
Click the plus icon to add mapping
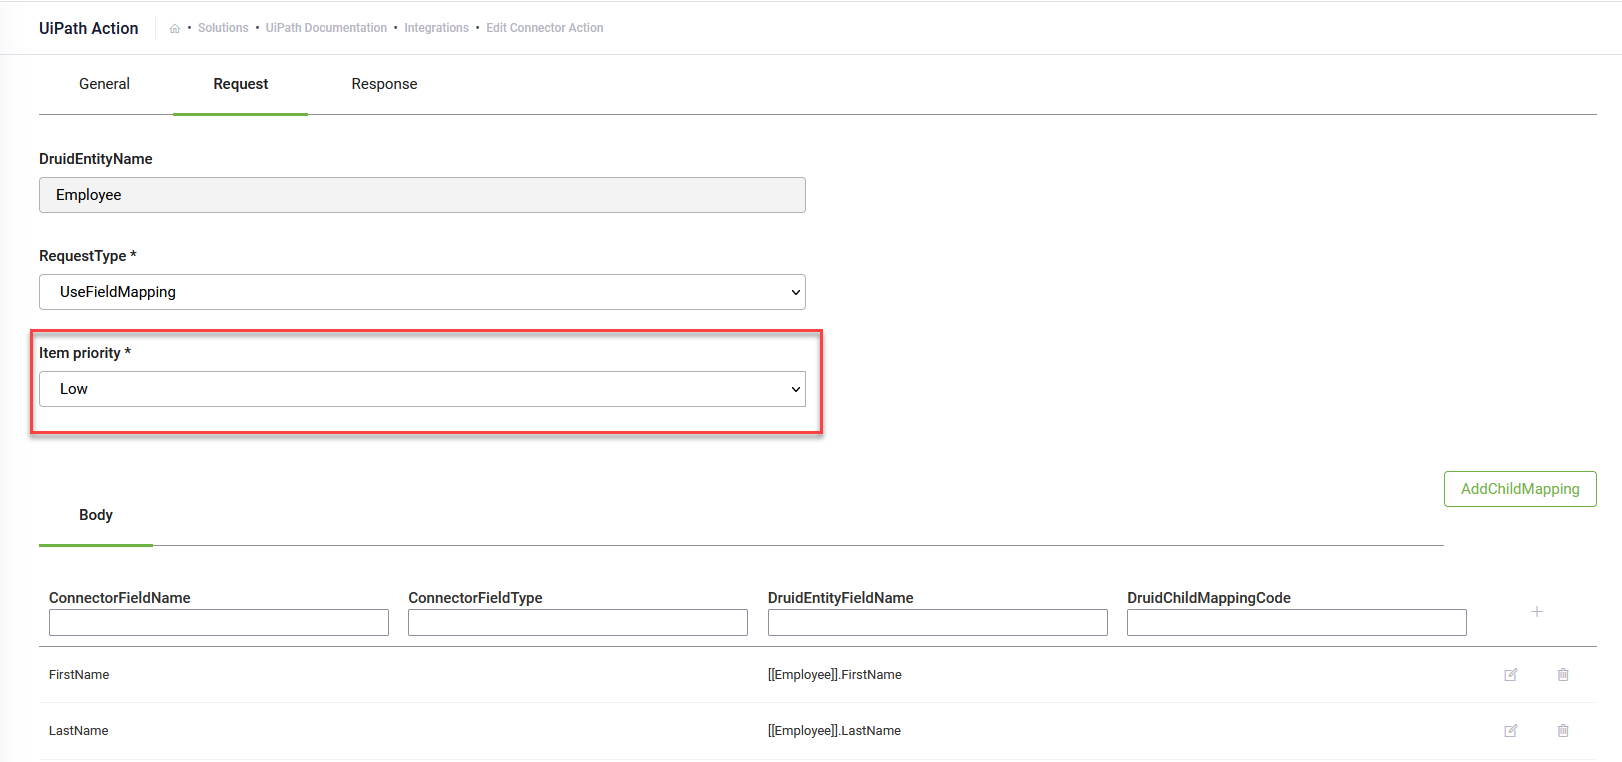[x=1536, y=612]
